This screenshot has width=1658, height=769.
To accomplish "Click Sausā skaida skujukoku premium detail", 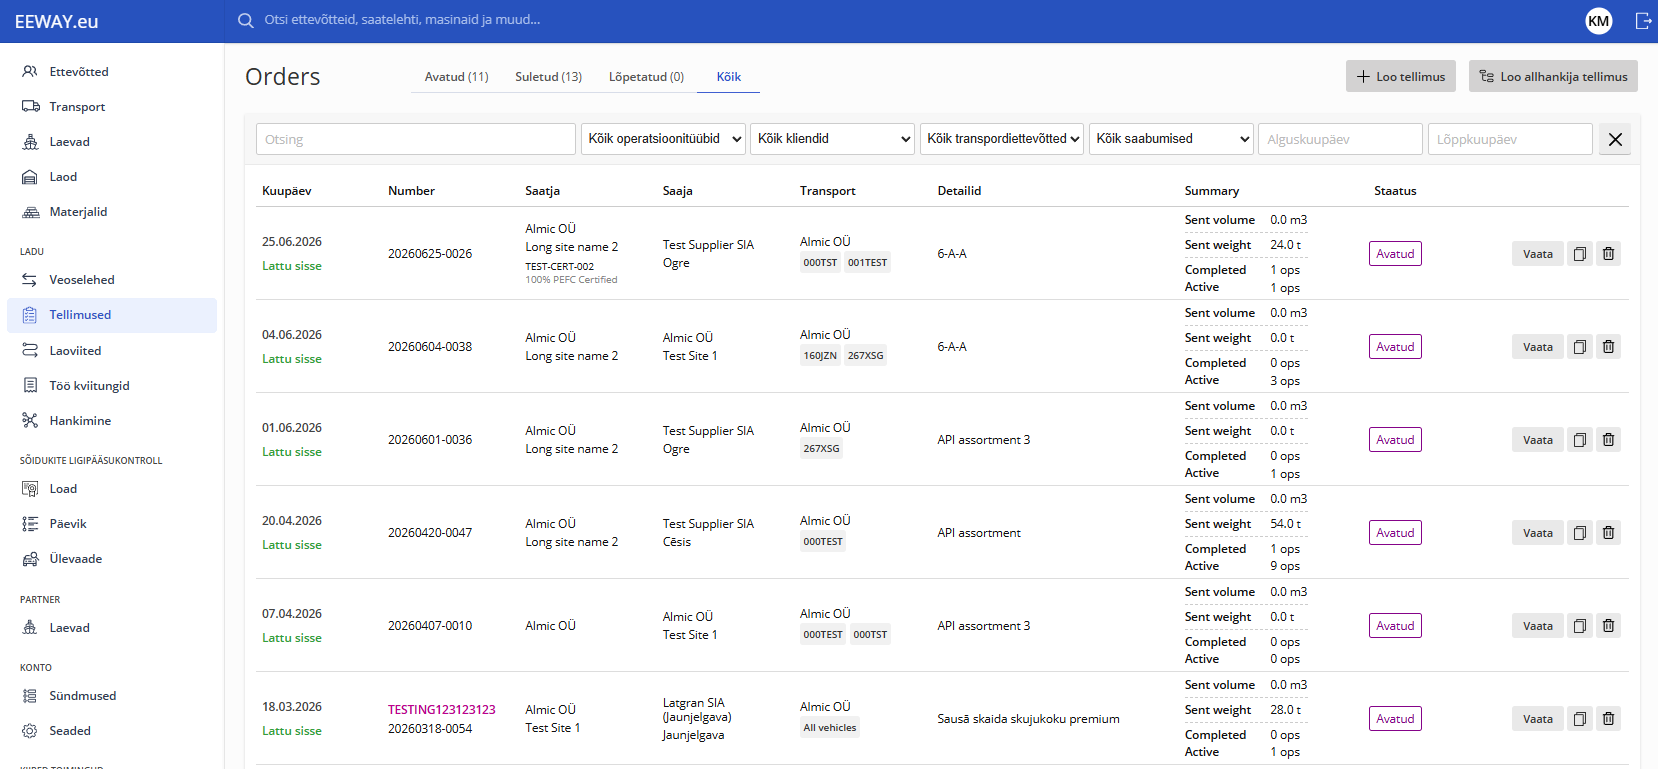I will coord(1028,719).
